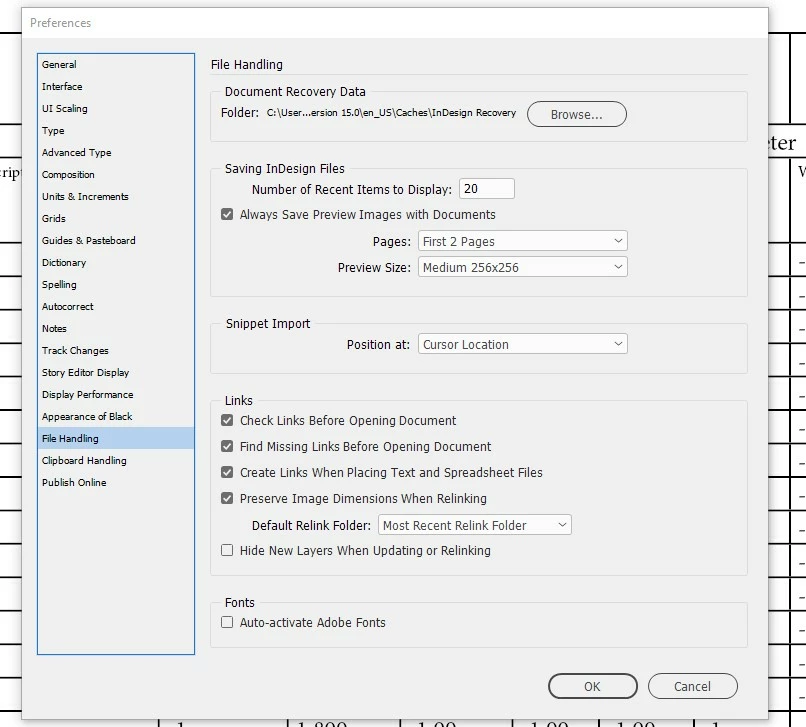Click Browse for recovery folder

(576, 114)
